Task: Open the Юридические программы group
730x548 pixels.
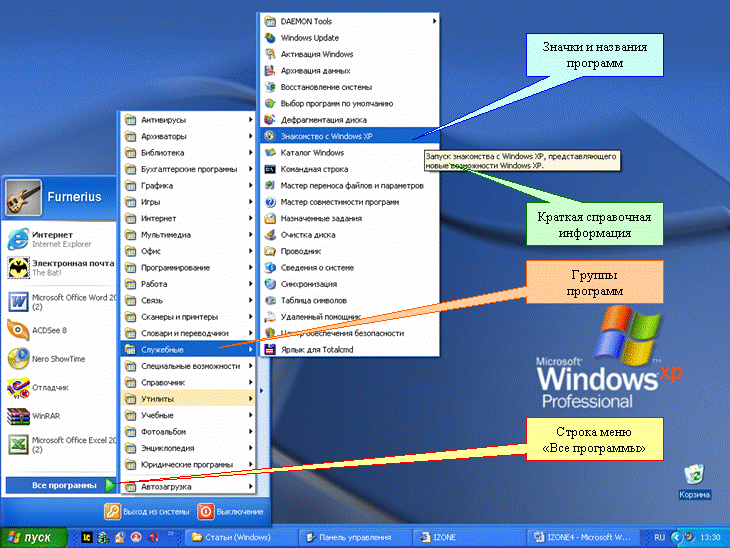Action: tap(188, 464)
